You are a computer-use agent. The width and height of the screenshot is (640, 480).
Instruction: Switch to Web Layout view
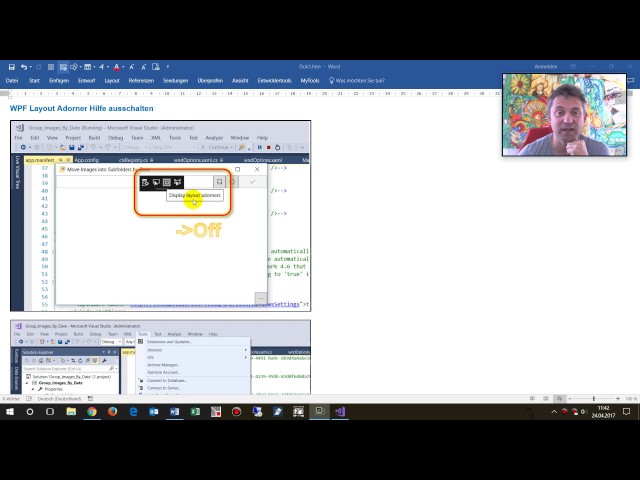[x=560, y=399]
